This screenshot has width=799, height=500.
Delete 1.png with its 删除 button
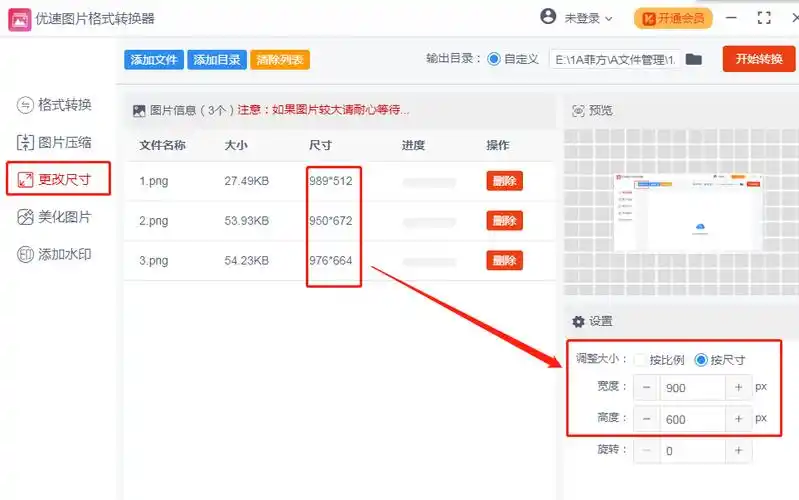pyautogui.click(x=504, y=181)
